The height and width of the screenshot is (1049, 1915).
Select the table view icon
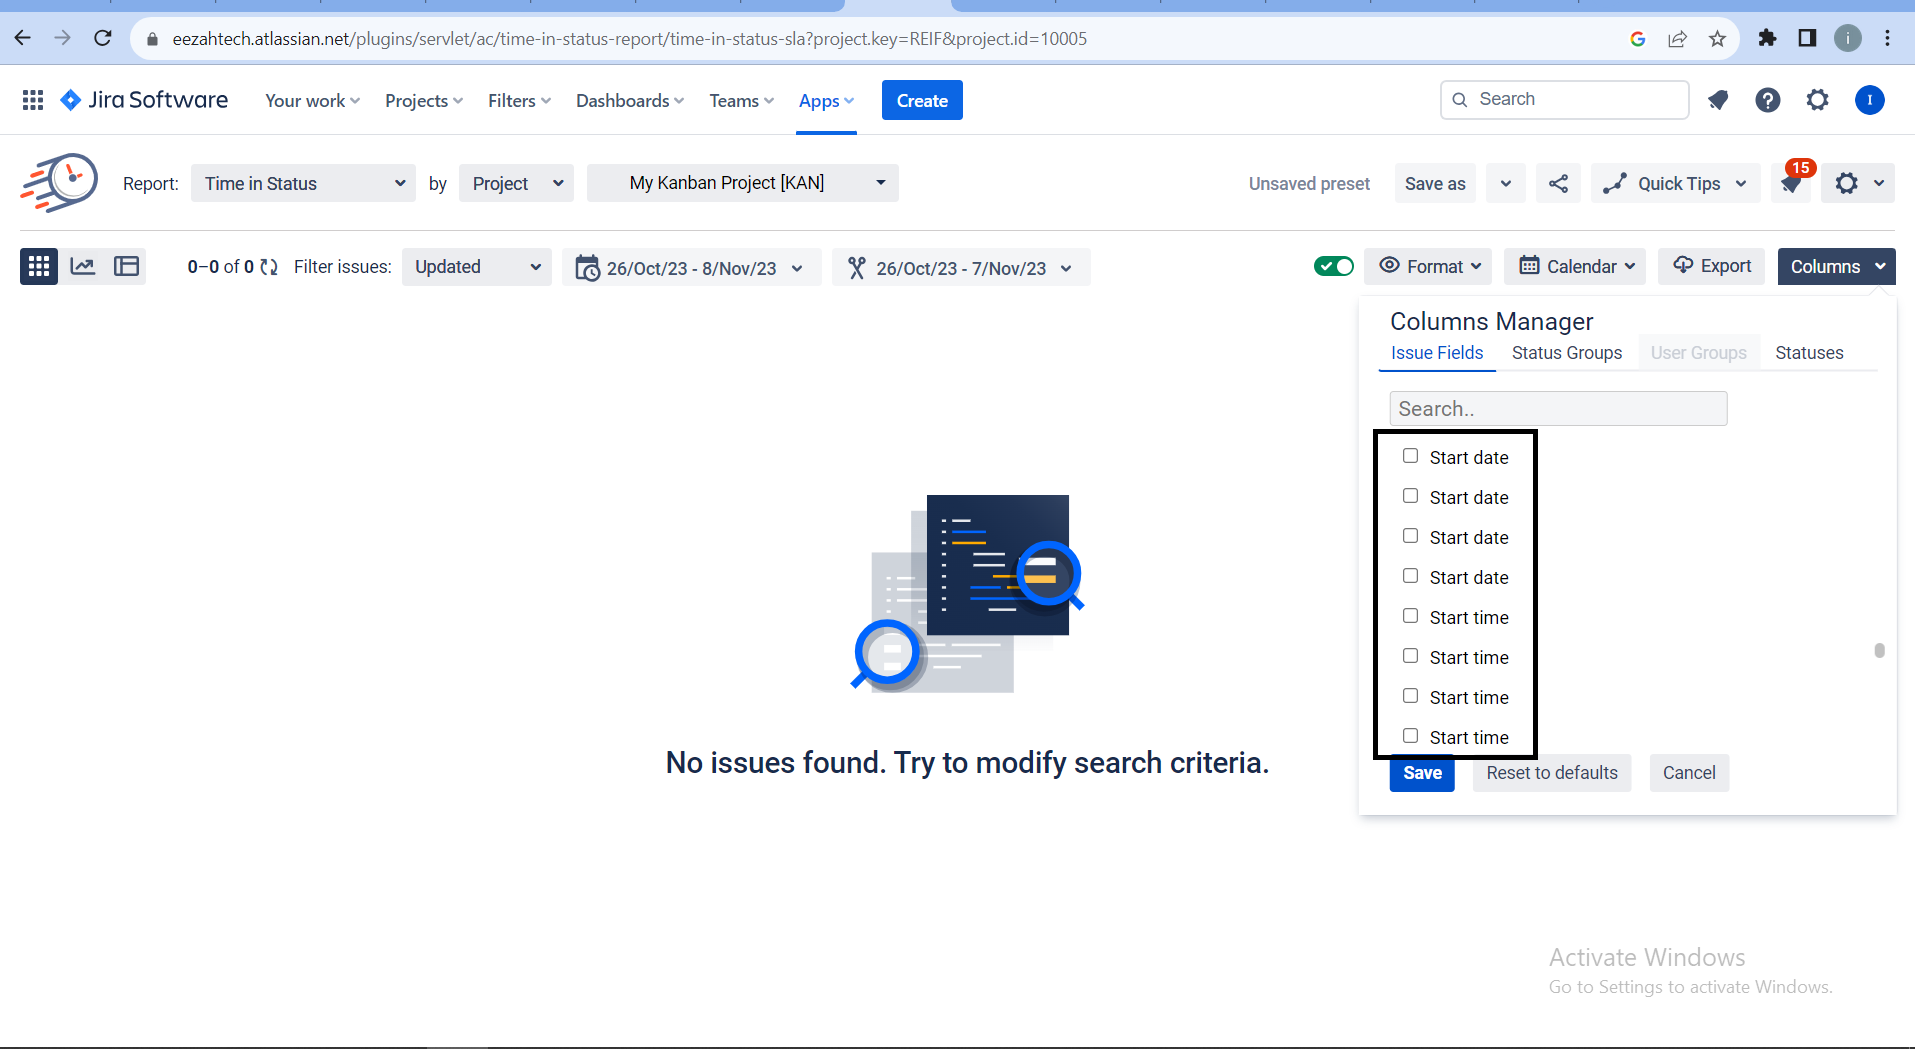pyautogui.click(x=126, y=265)
